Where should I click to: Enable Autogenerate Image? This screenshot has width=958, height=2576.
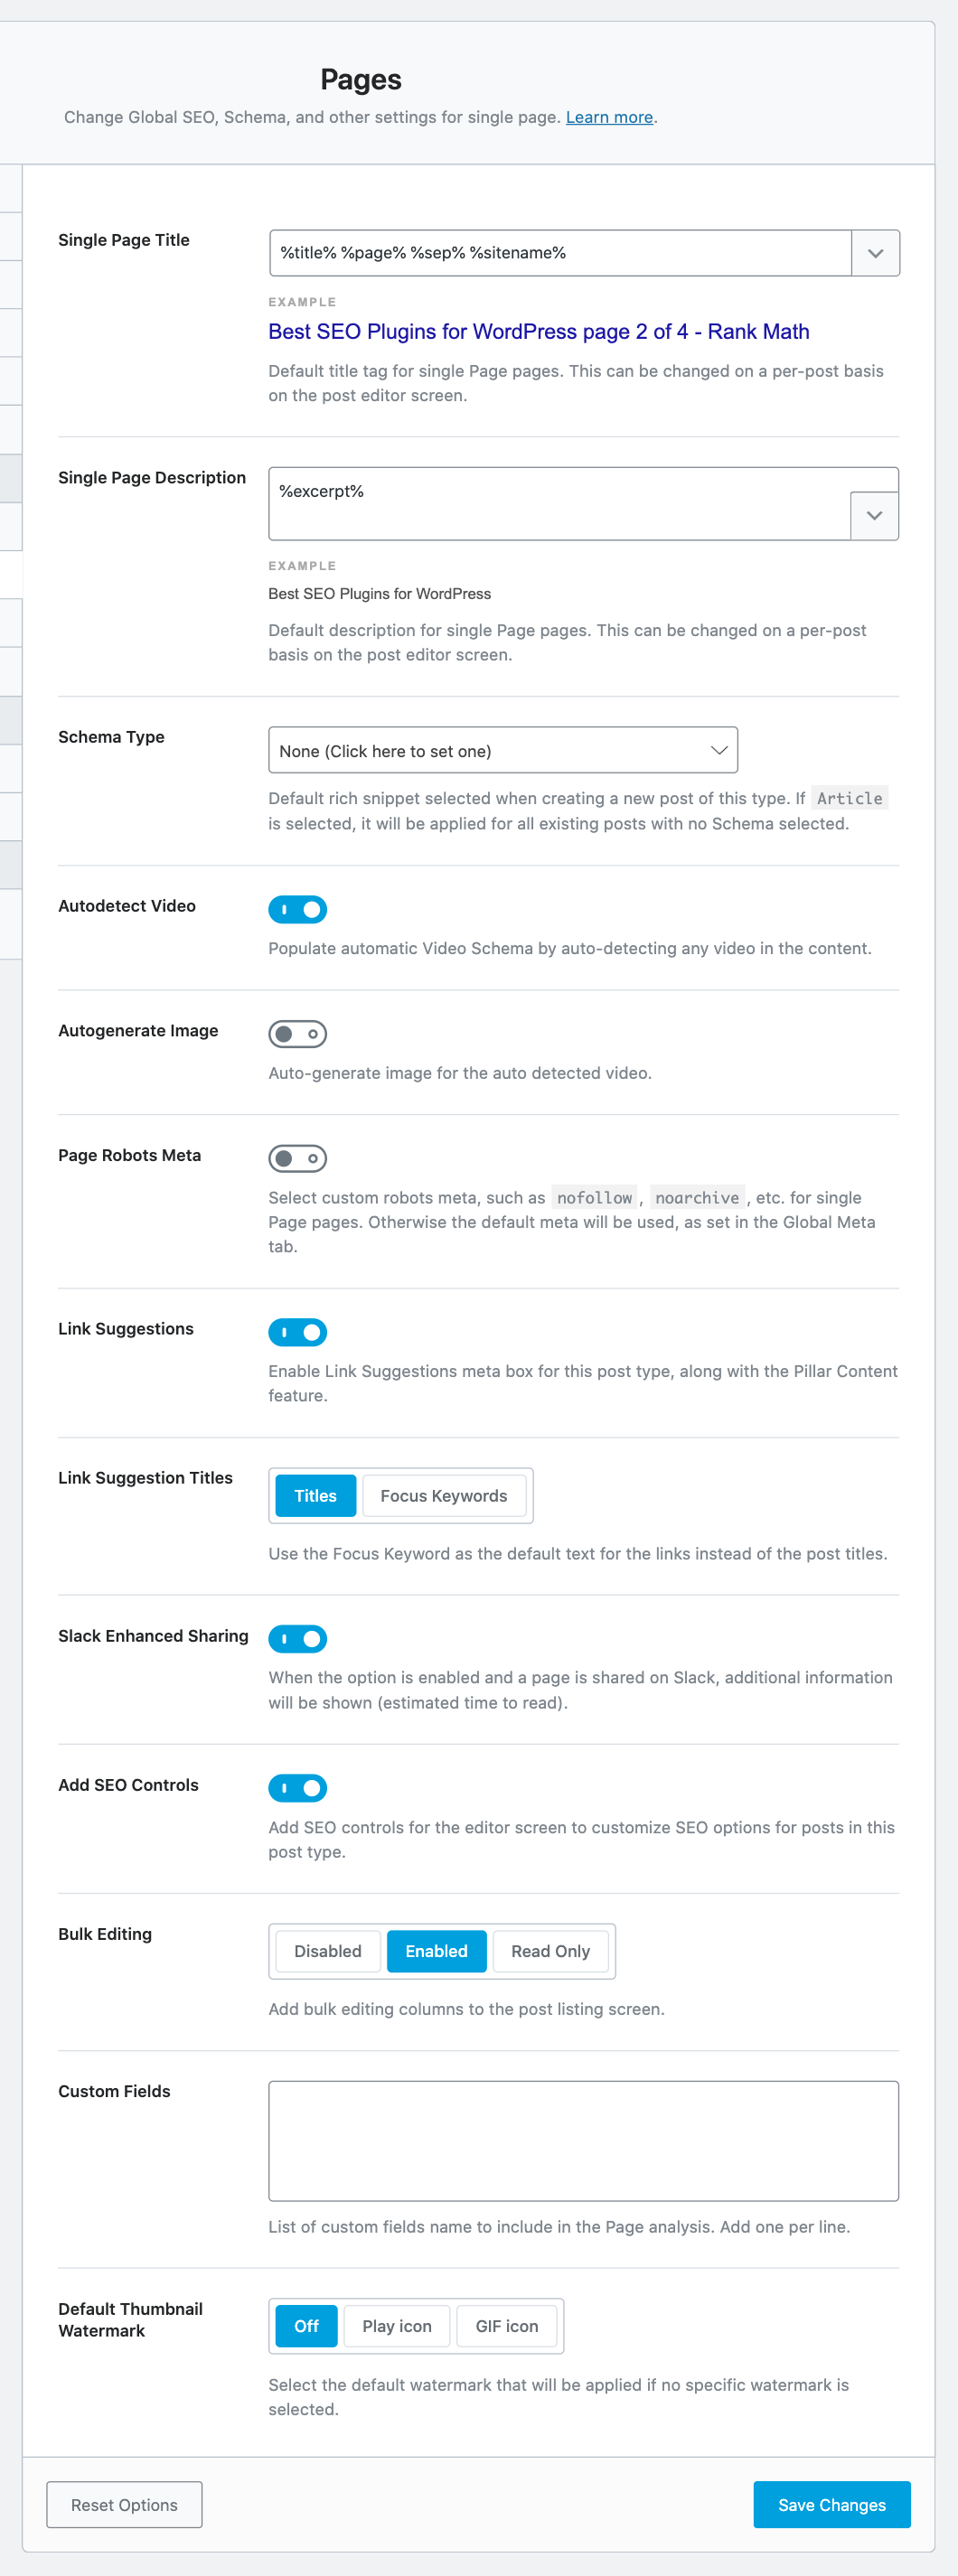point(297,1034)
